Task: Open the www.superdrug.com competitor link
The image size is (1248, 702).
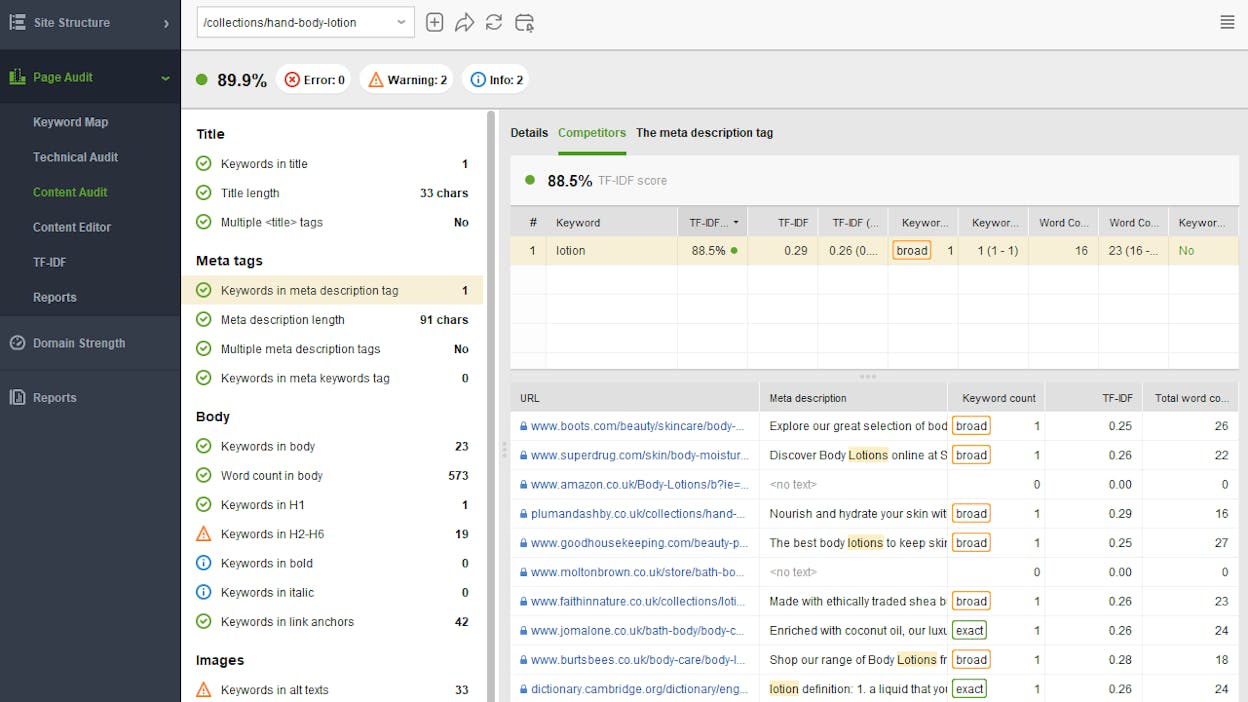Action: pos(639,455)
